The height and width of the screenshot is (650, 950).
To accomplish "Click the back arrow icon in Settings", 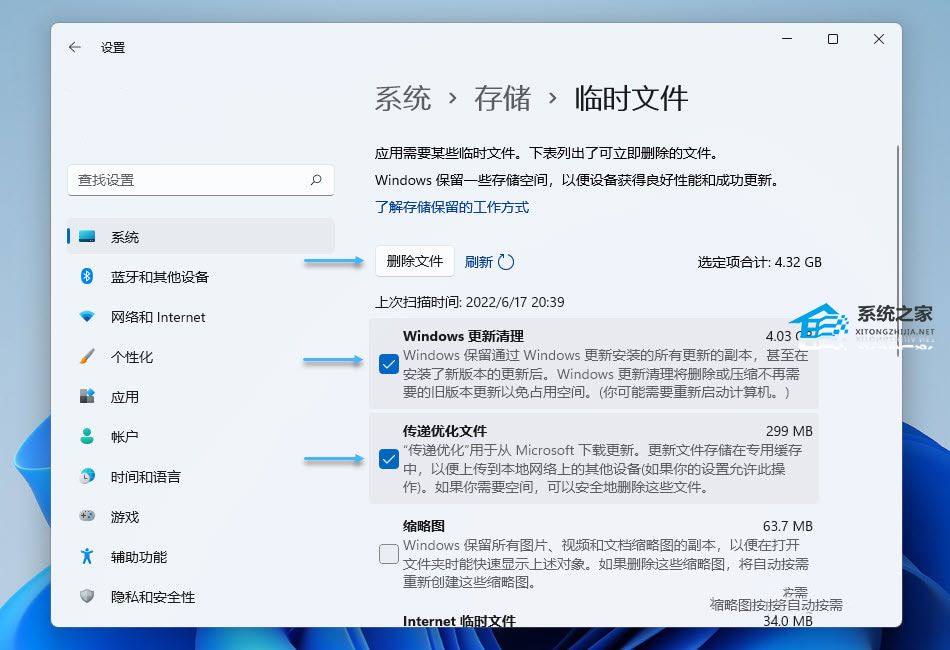I will [x=75, y=47].
